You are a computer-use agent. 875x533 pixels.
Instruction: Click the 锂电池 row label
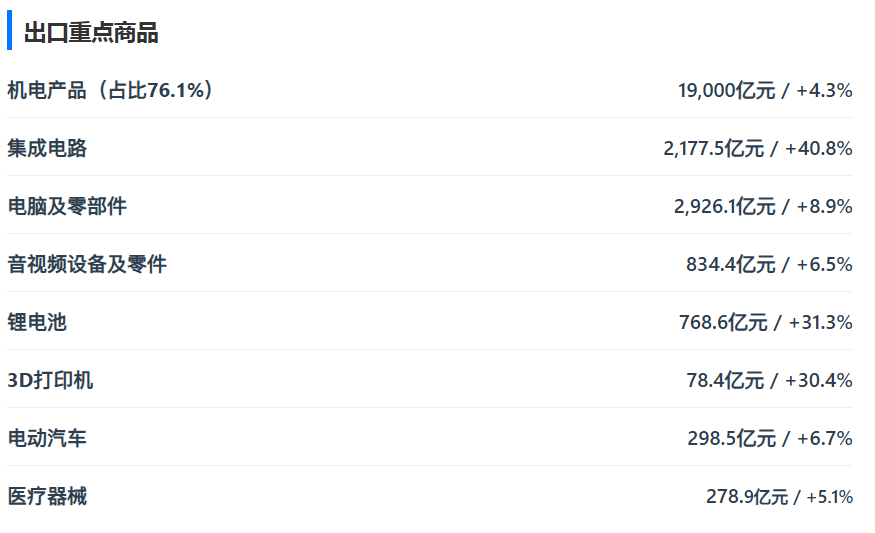37,322
